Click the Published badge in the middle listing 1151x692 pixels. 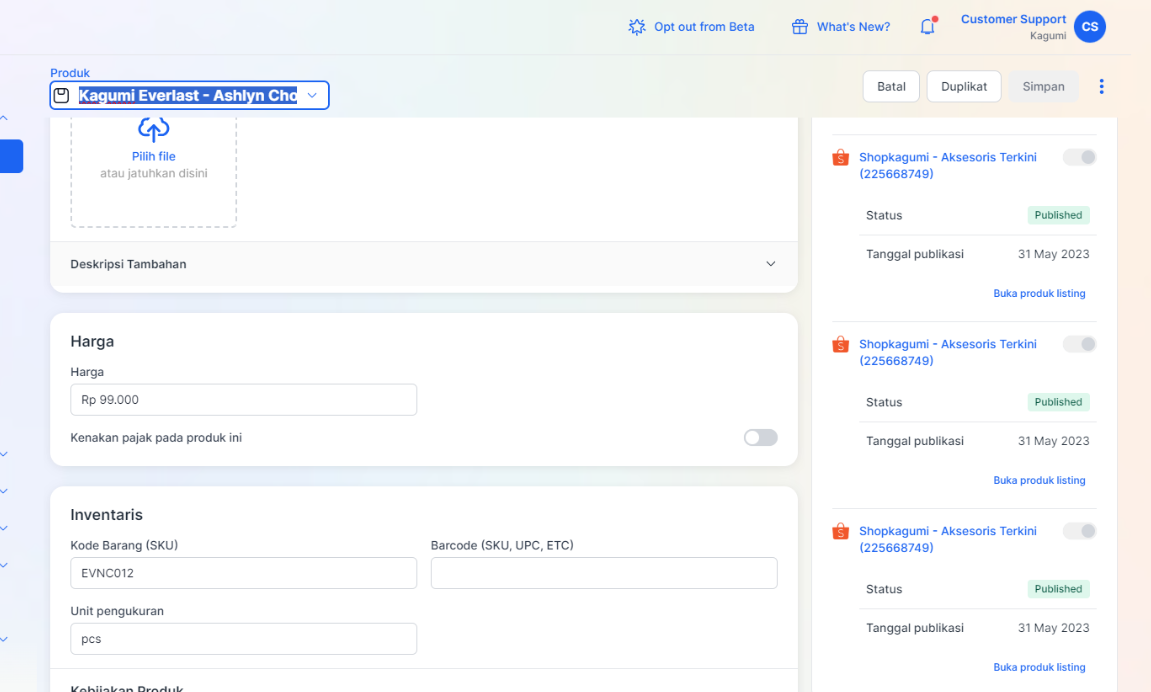point(1058,402)
